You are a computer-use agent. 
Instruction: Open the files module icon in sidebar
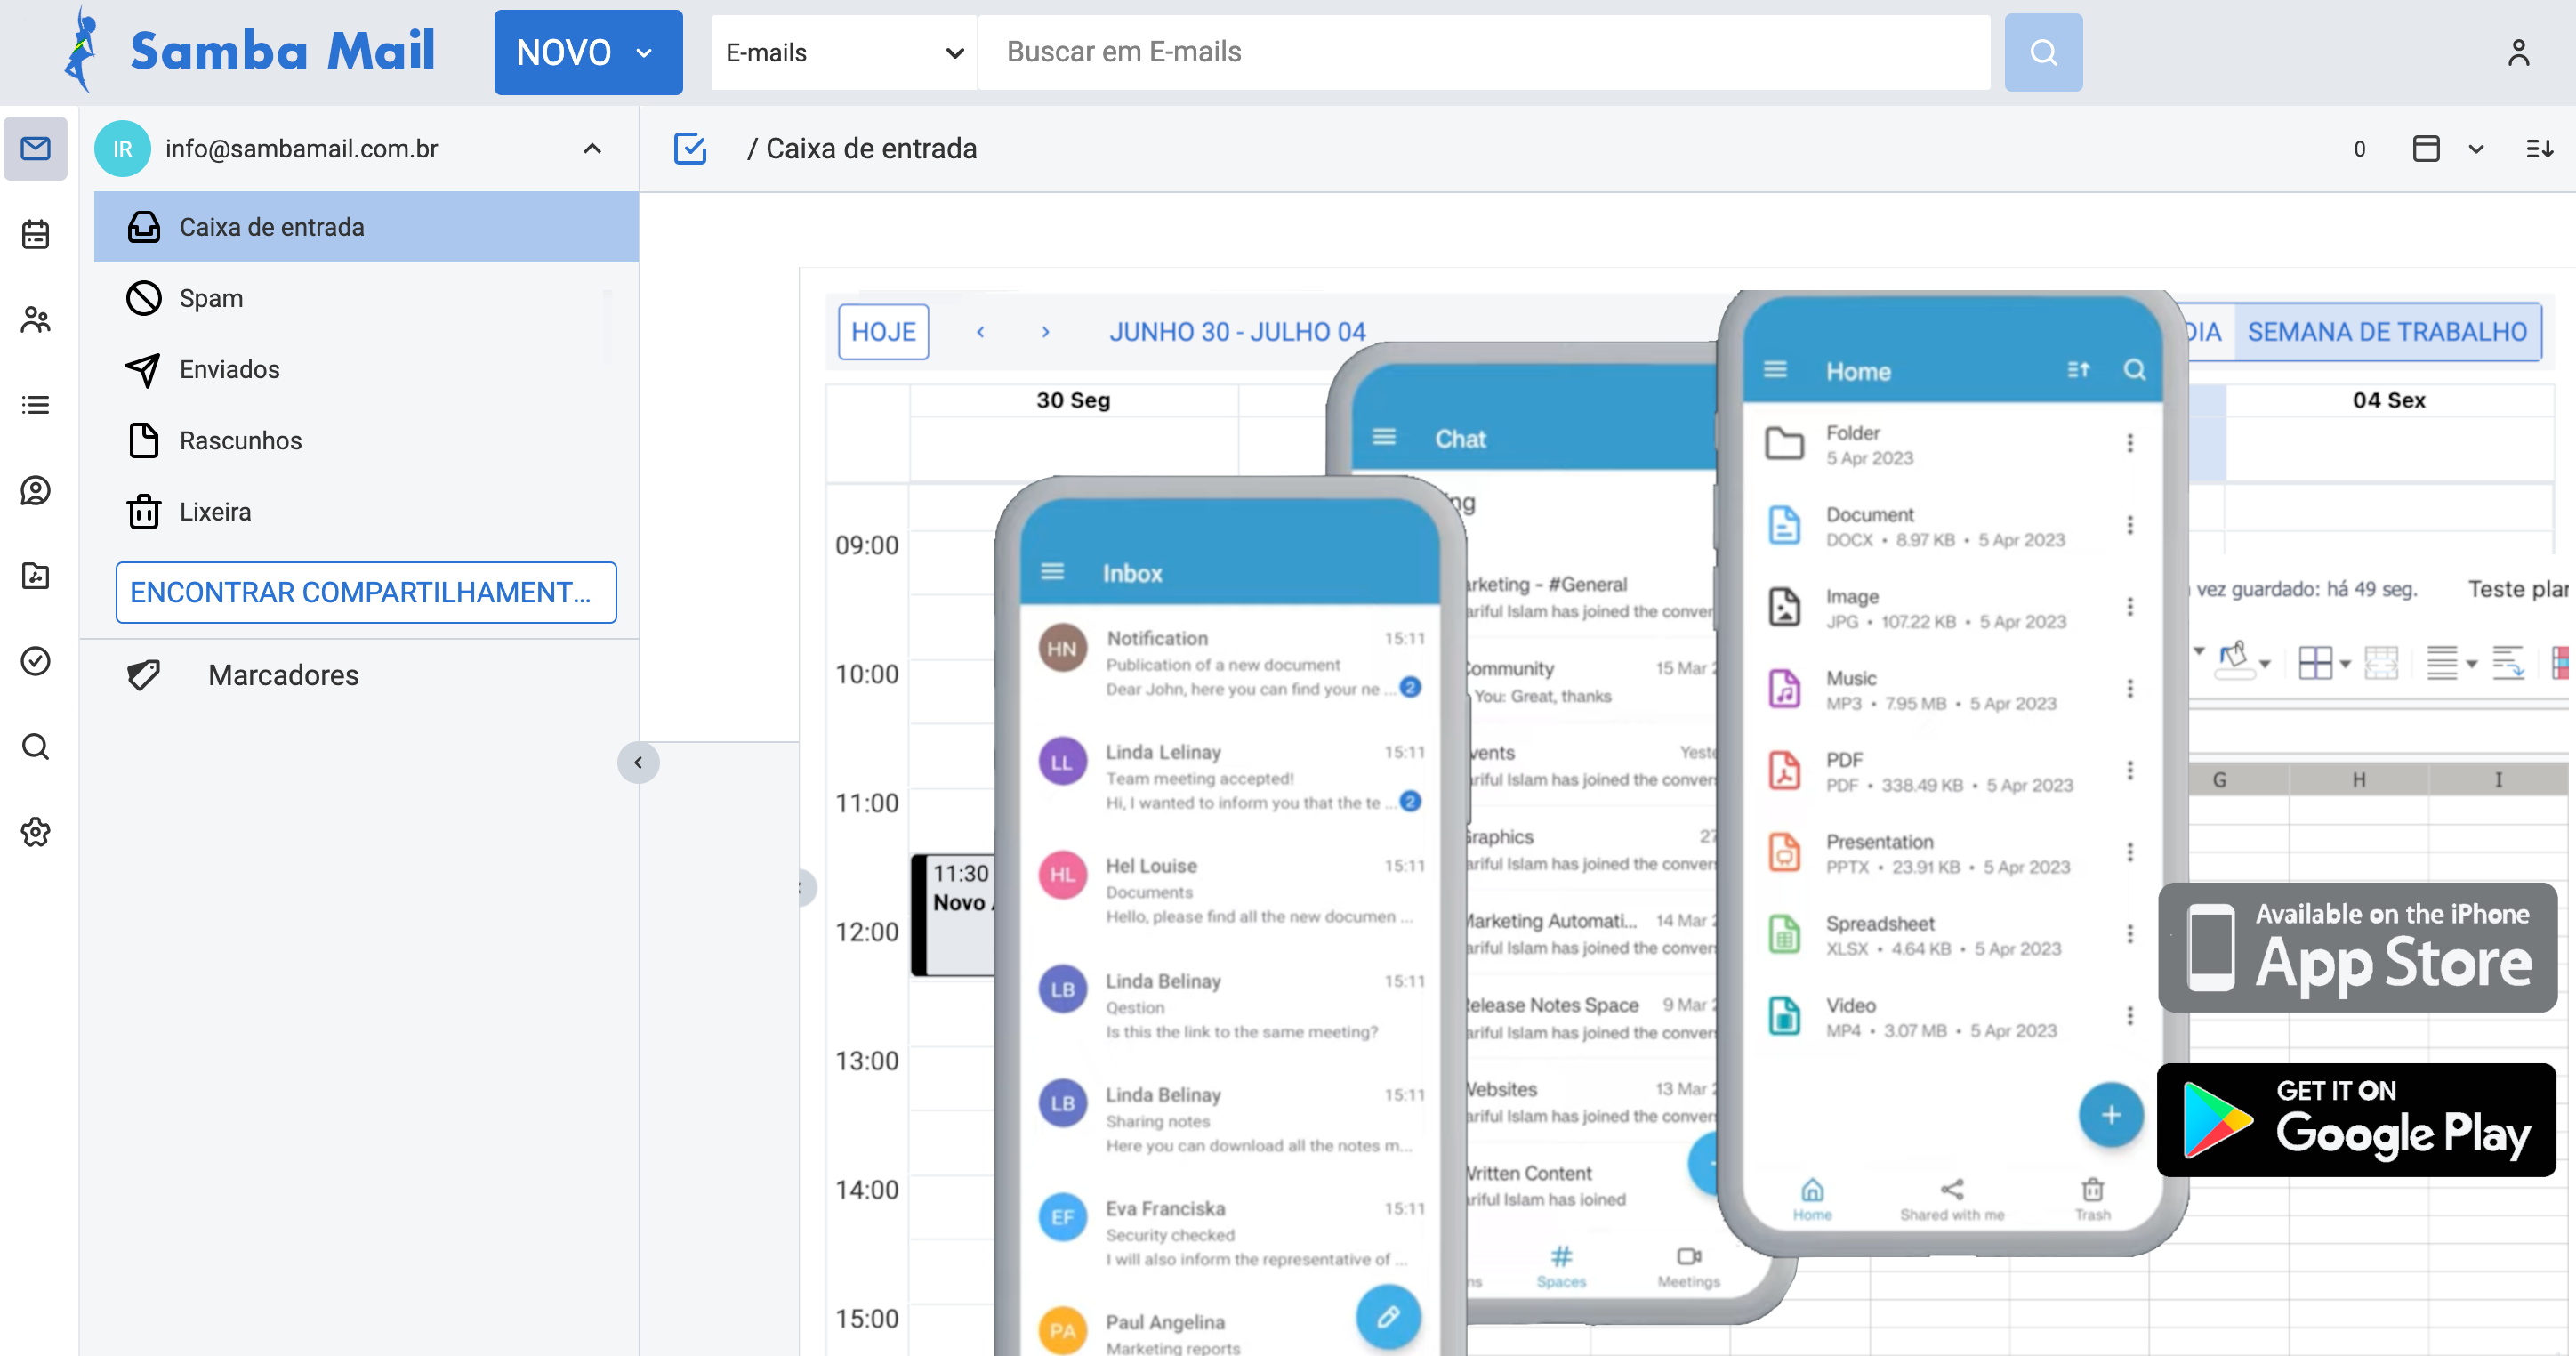[x=35, y=576]
